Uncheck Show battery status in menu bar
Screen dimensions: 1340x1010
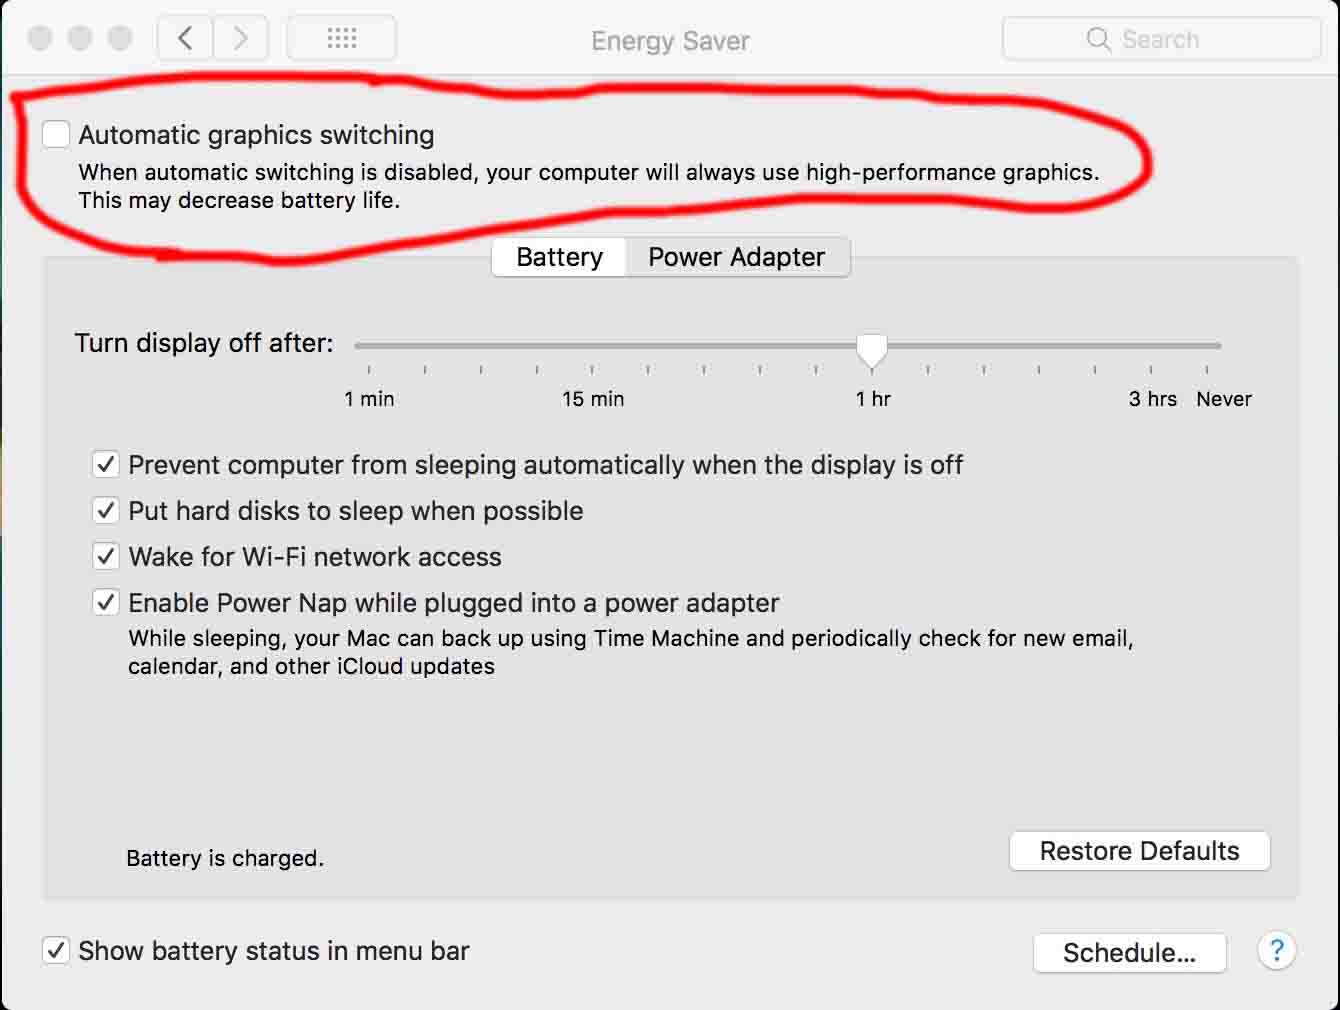click(56, 950)
